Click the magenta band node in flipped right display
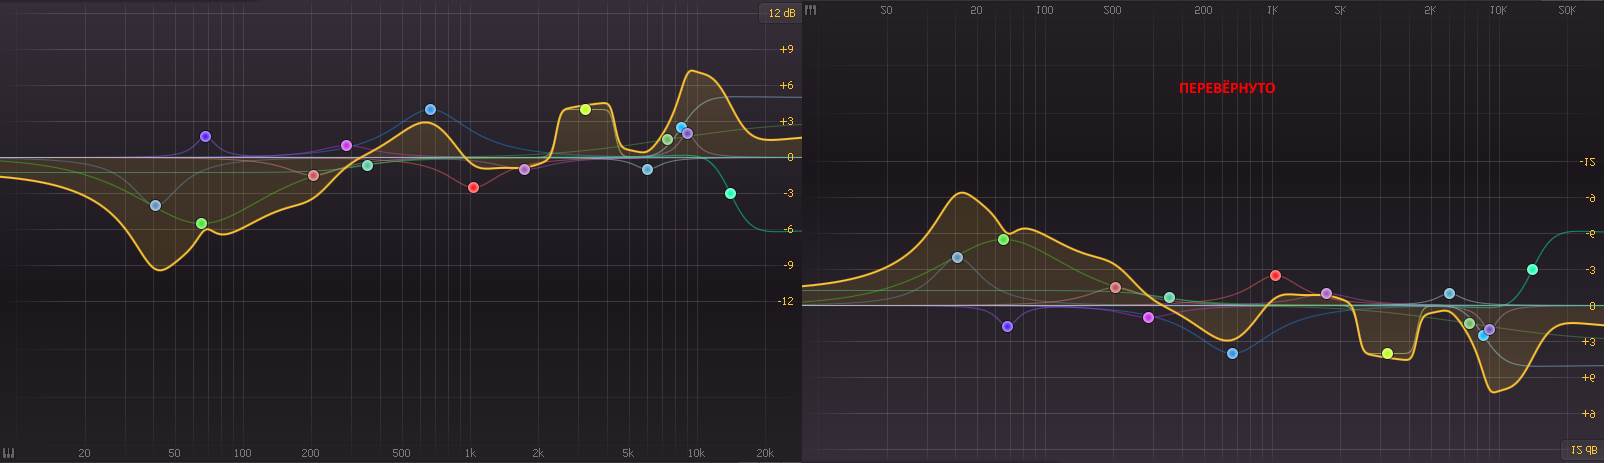 [1148, 317]
